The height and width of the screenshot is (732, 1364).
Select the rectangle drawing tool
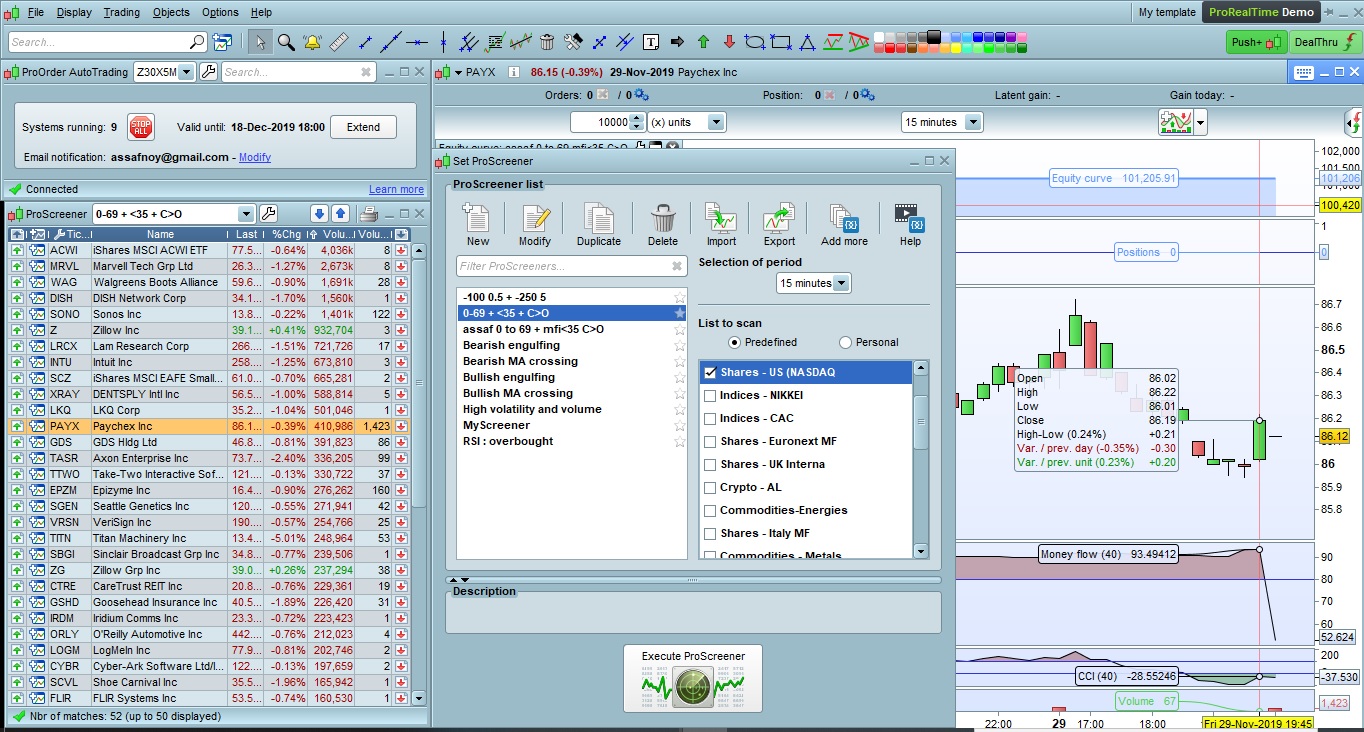[781, 42]
